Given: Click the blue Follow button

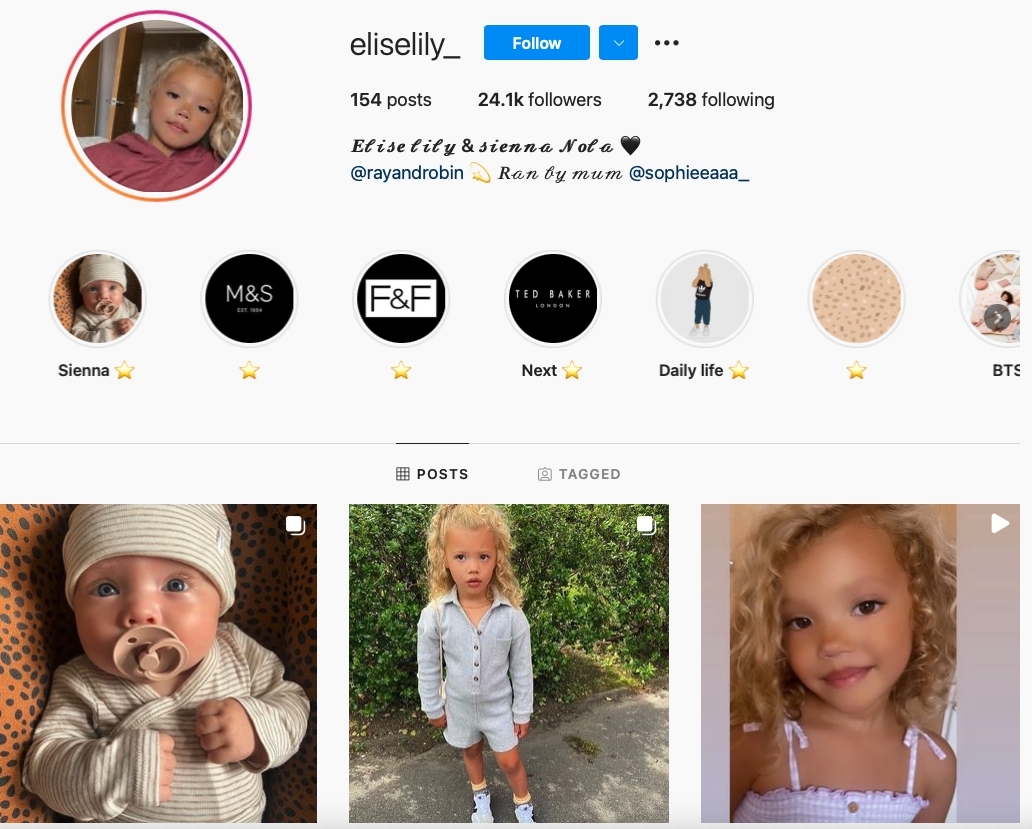Looking at the screenshot, I should 536,43.
